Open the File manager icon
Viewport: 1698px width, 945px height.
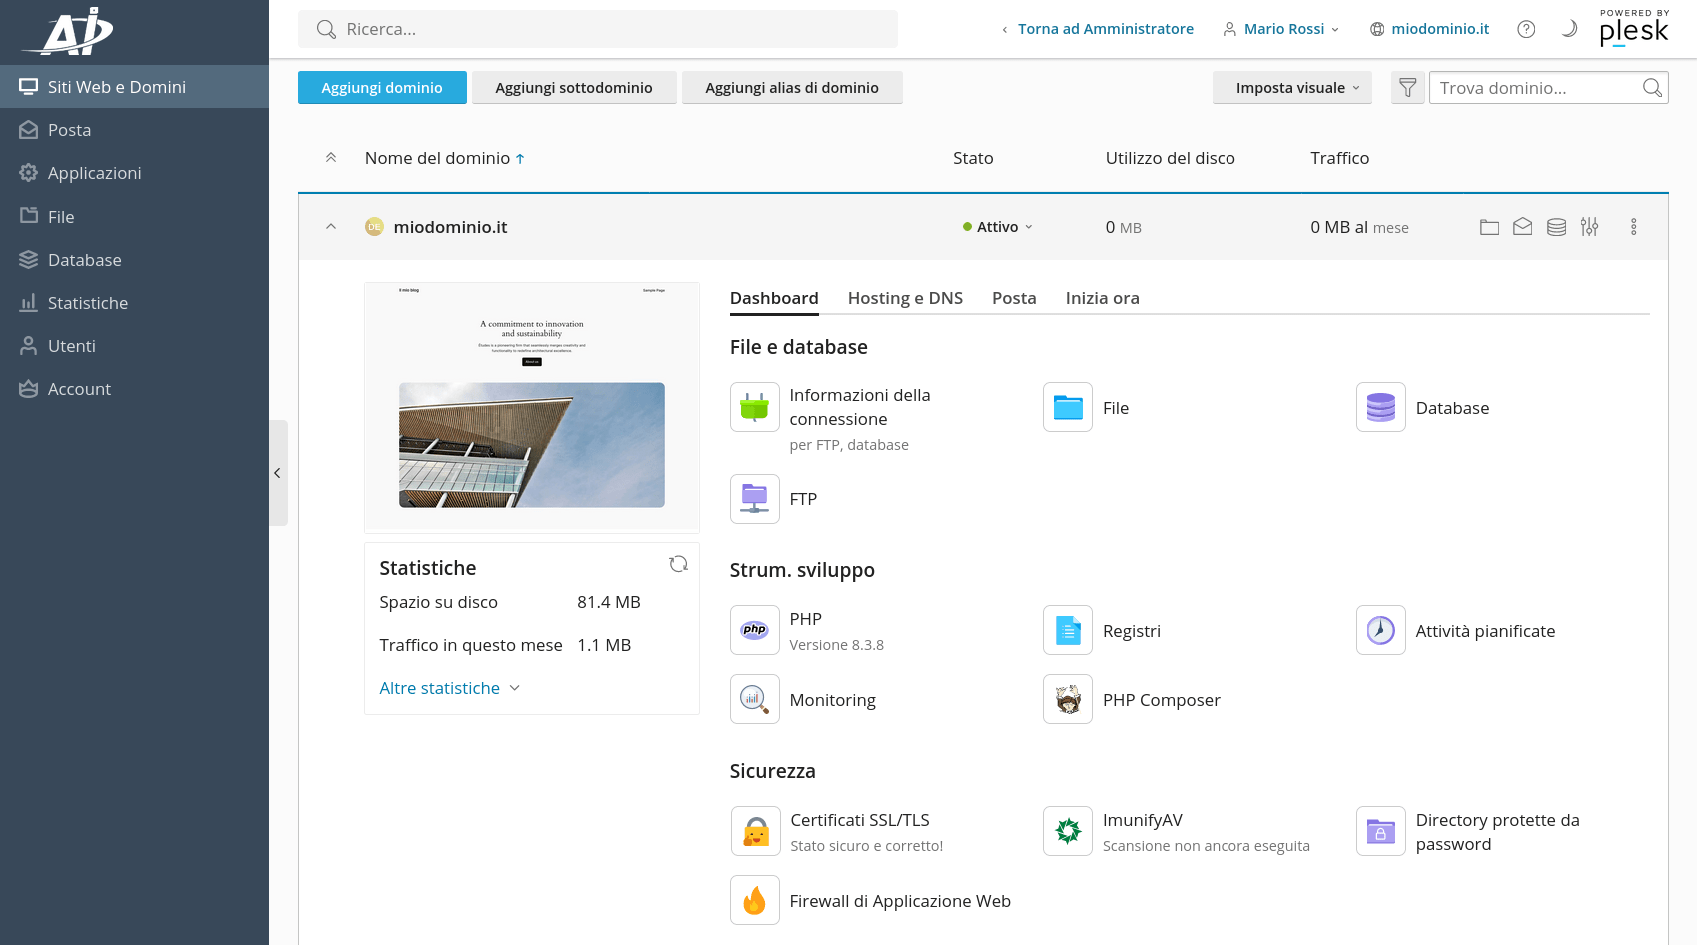pyautogui.click(x=1068, y=407)
